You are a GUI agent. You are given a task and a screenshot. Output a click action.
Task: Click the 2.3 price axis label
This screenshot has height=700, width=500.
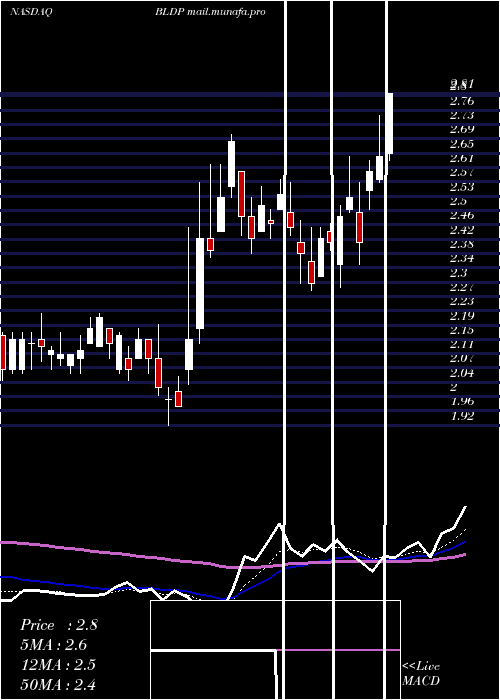[x=459, y=273]
